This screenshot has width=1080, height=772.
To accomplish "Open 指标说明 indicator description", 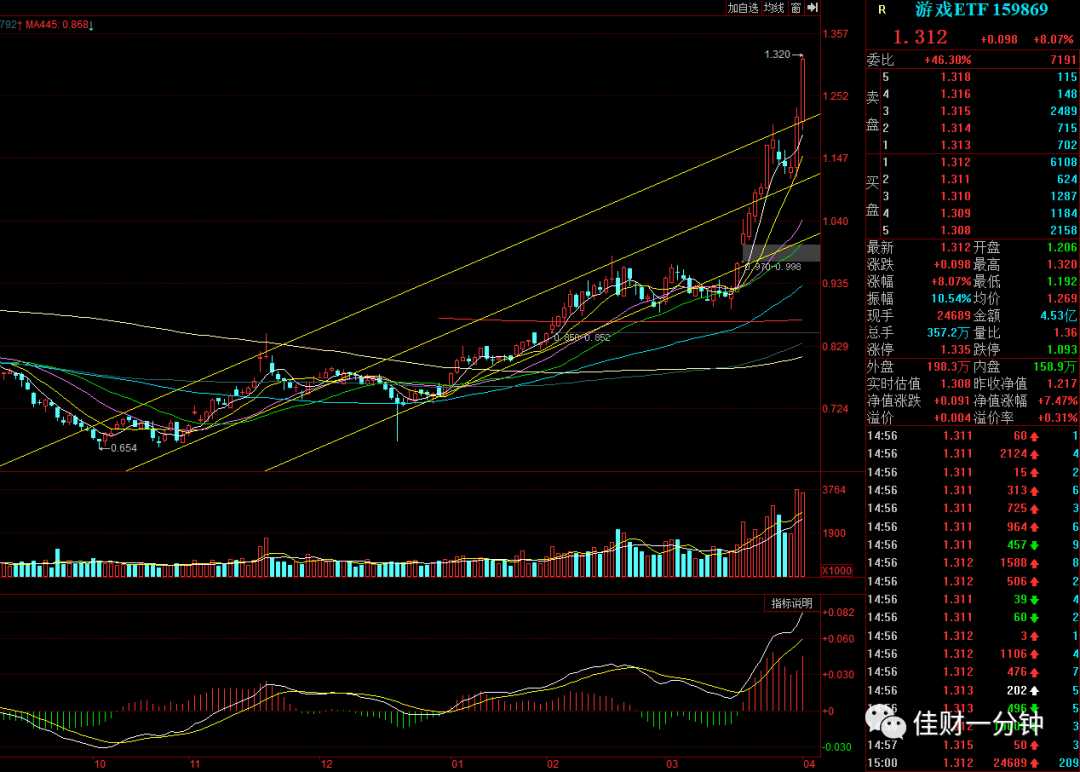I will pos(792,603).
